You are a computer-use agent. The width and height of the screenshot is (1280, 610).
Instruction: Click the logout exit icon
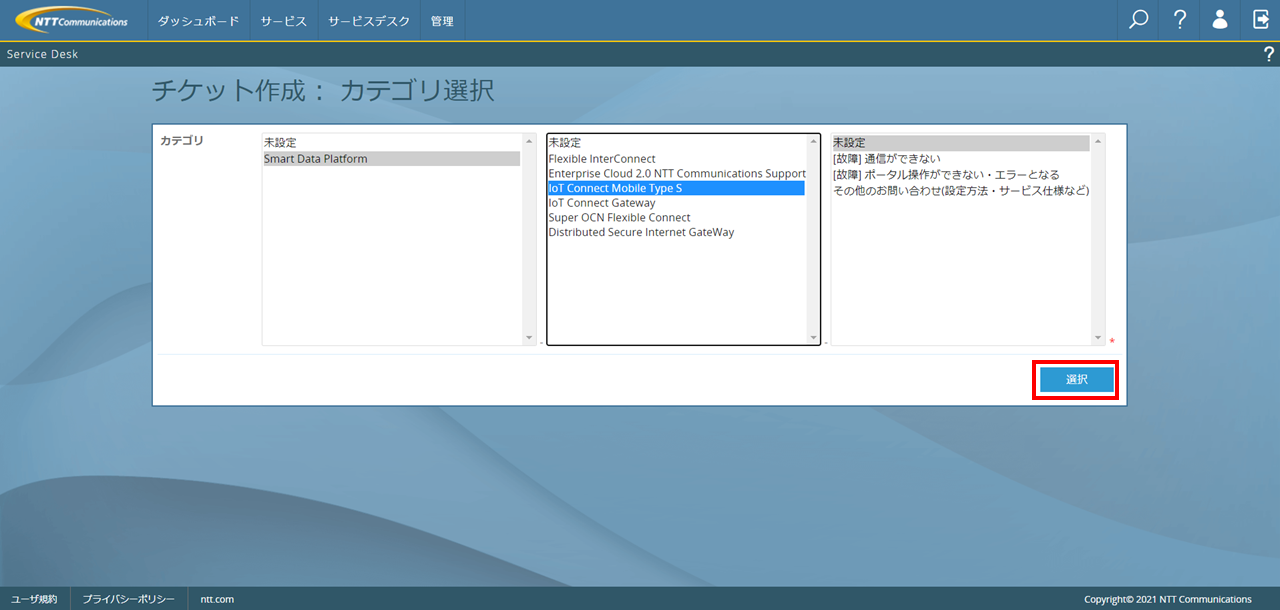(1260, 20)
